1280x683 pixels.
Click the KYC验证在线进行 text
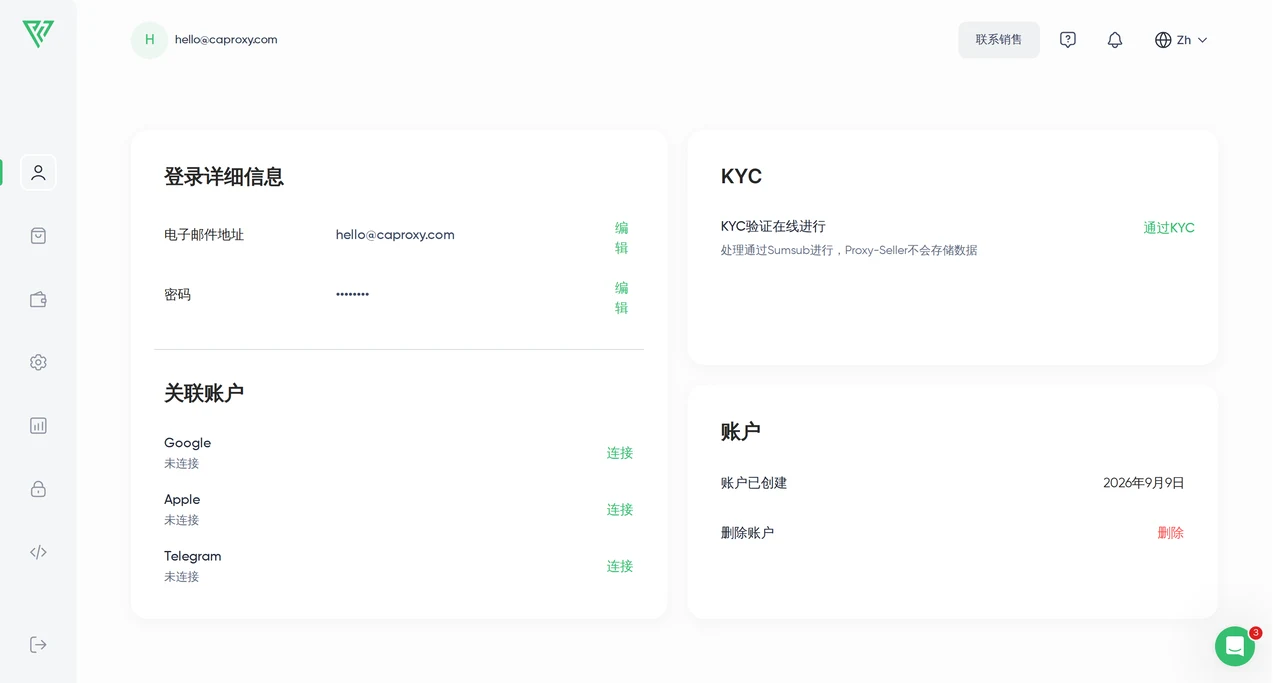(773, 227)
